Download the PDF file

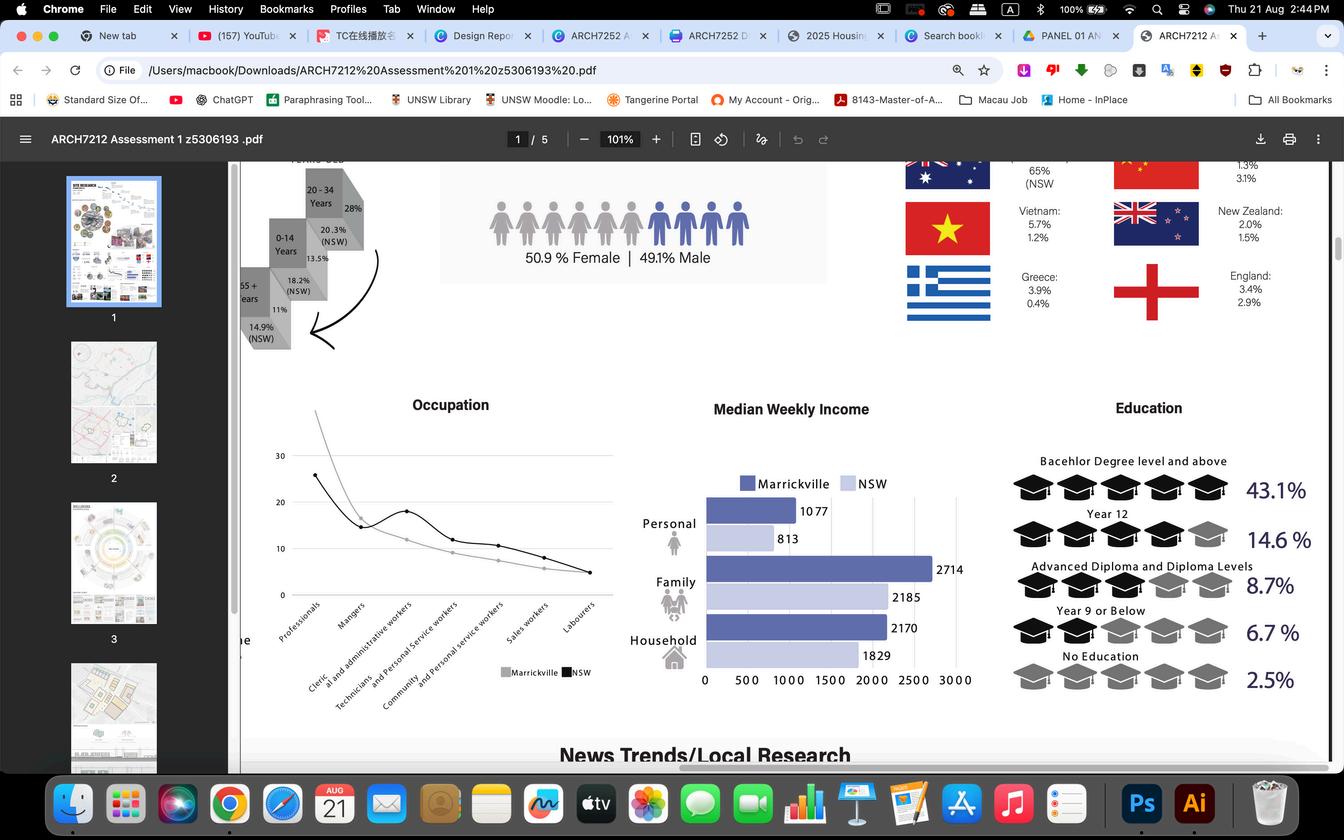[1261, 139]
